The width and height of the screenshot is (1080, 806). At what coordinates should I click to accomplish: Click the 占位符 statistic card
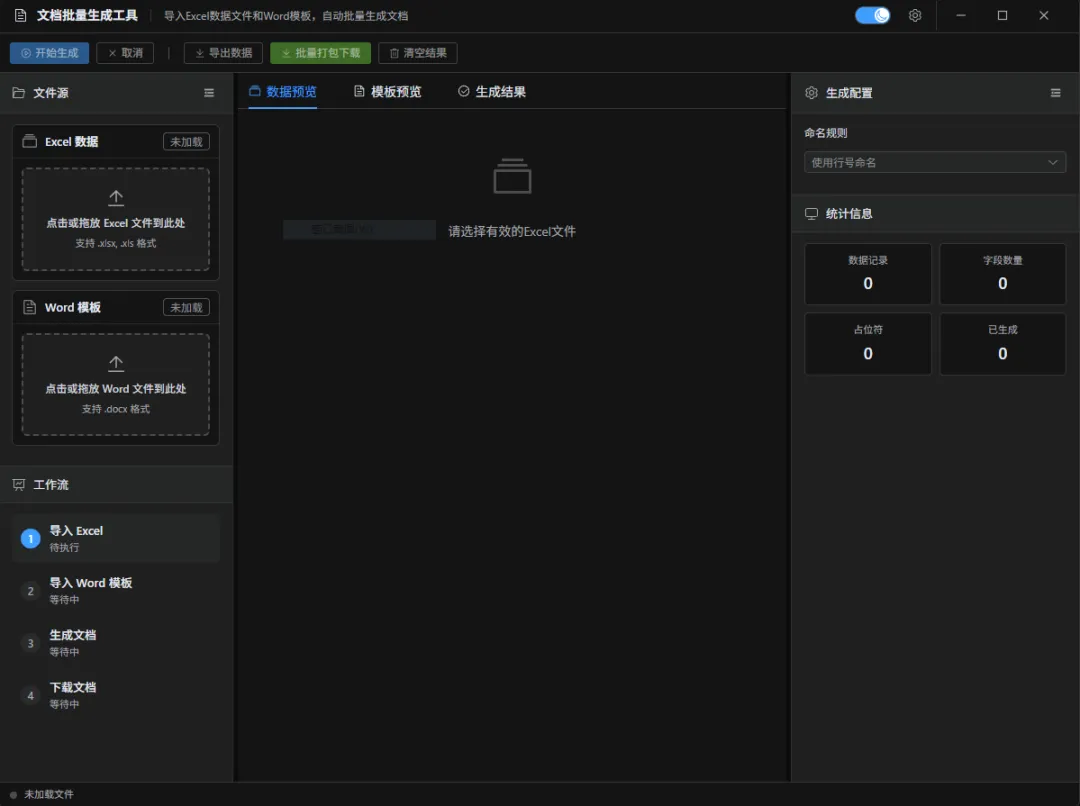(868, 344)
